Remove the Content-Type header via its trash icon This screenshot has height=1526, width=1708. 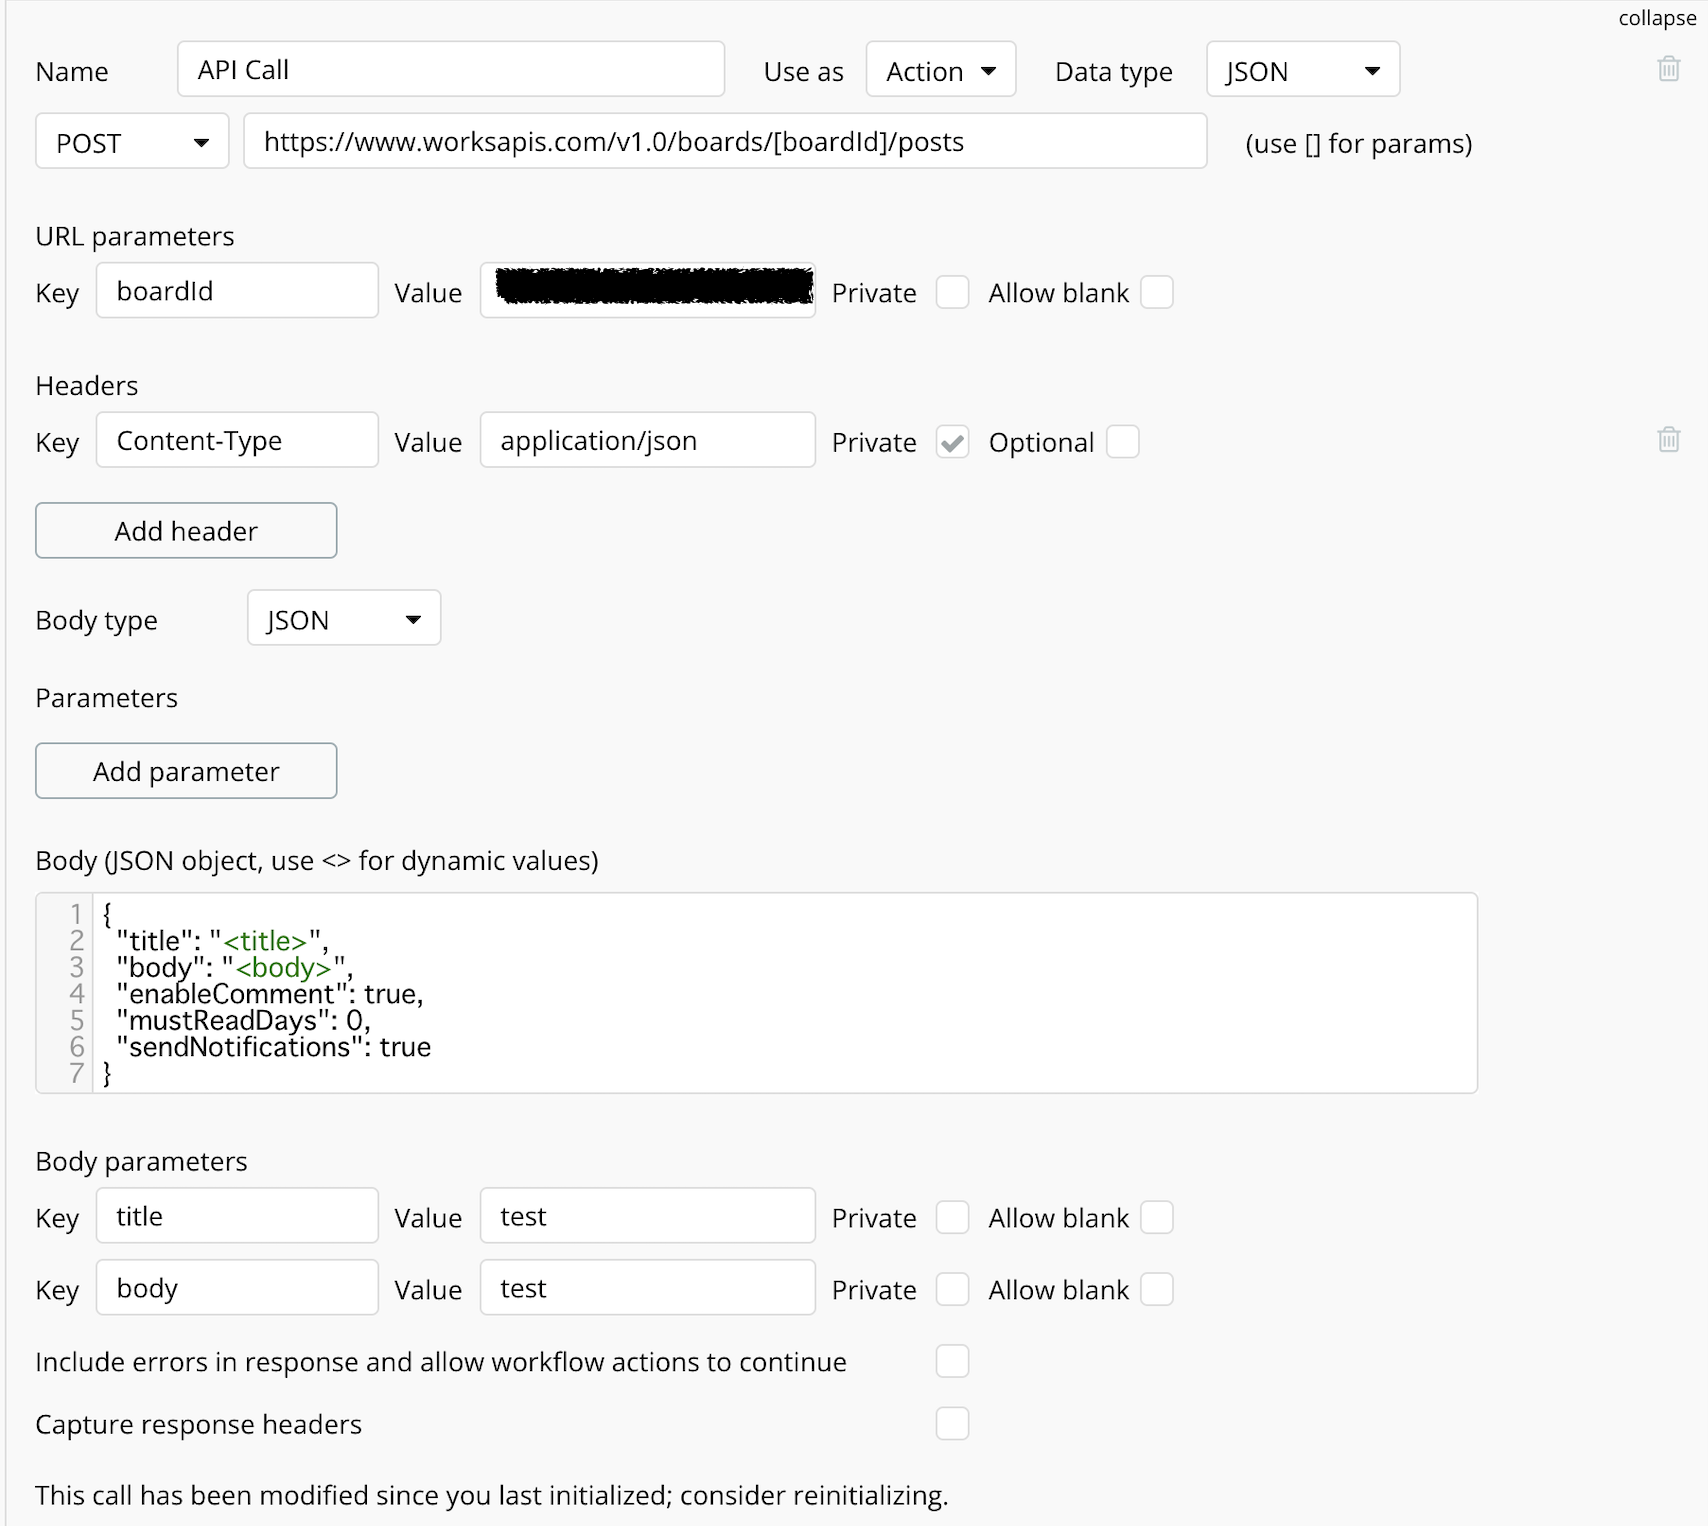tap(1668, 440)
